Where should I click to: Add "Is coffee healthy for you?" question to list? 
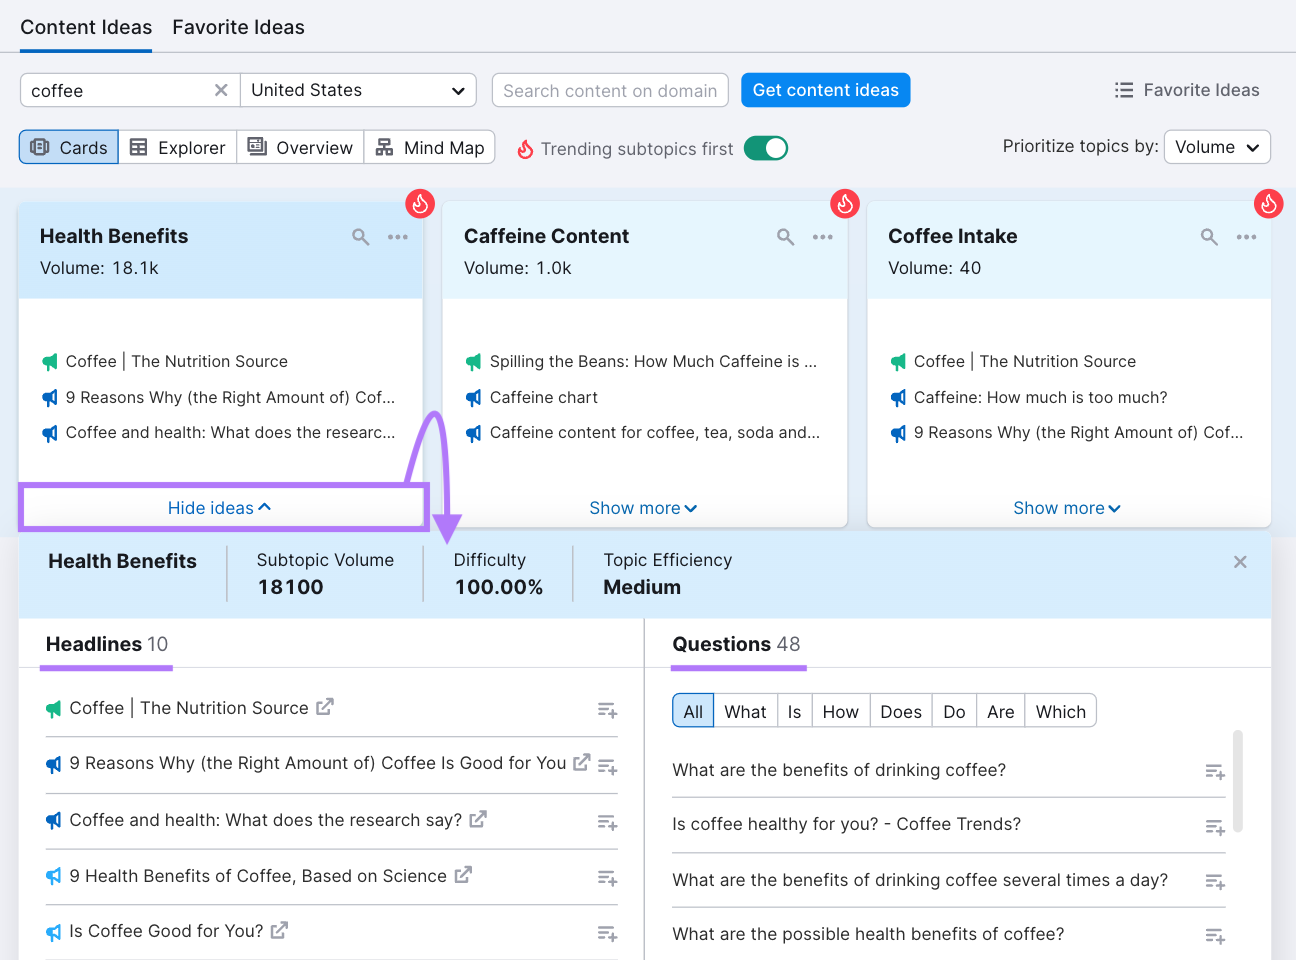[1214, 827]
